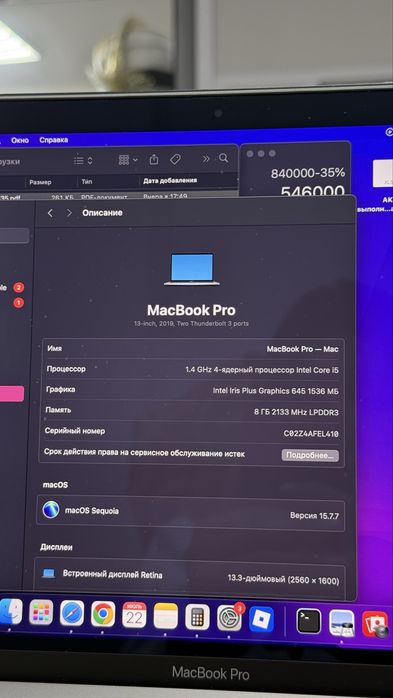Click the name value 'MacBook Pro — Mac'
Image resolution: width=393 pixels, height=698 pixels.
click(x=303, y=349)
